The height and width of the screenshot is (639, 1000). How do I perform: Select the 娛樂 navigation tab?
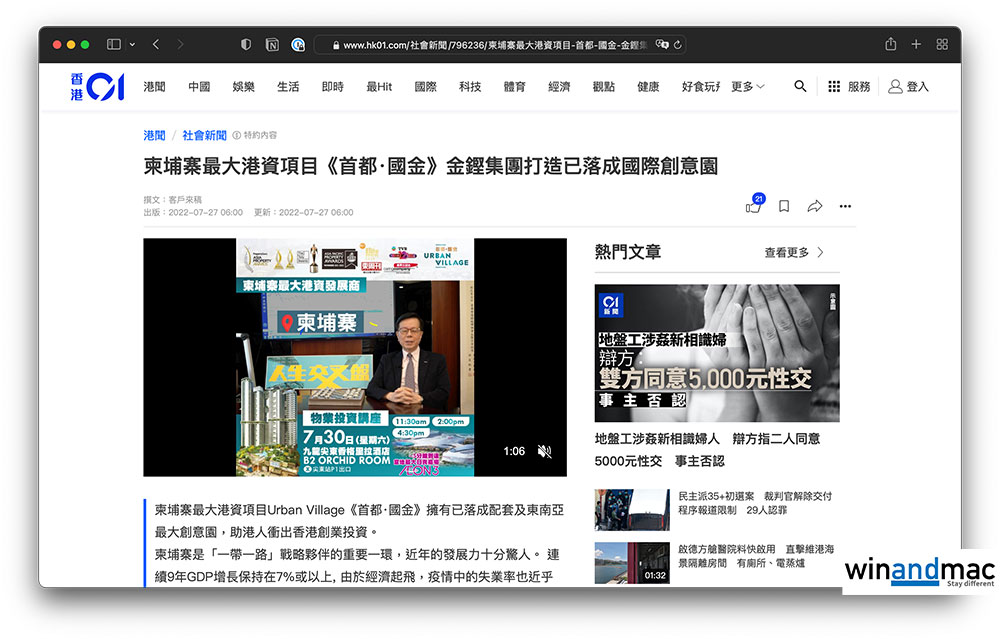coord(243,87)
